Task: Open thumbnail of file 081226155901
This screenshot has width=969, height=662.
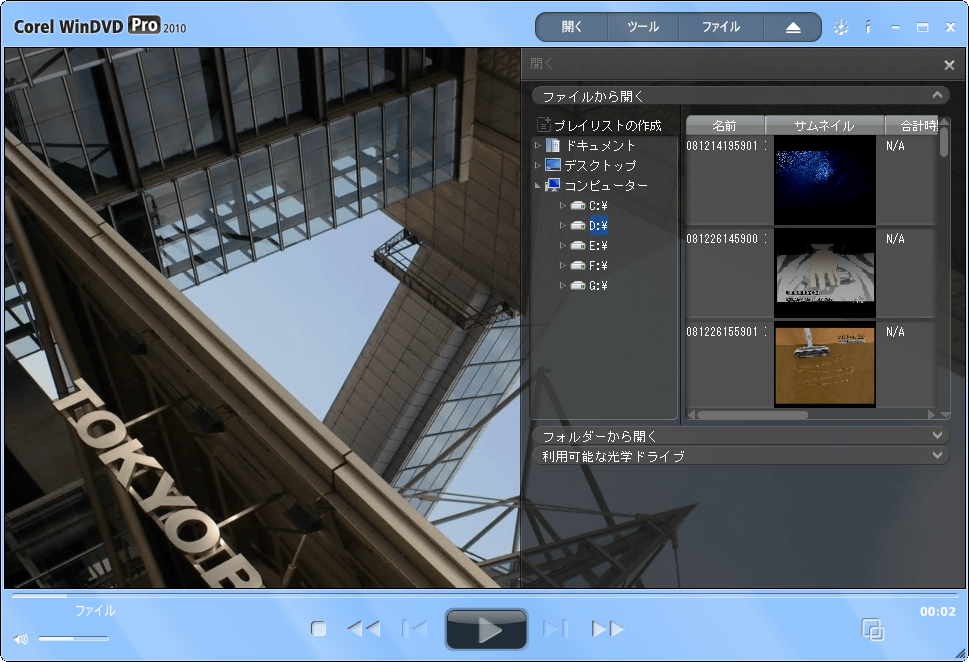Action: click(824, 366)
